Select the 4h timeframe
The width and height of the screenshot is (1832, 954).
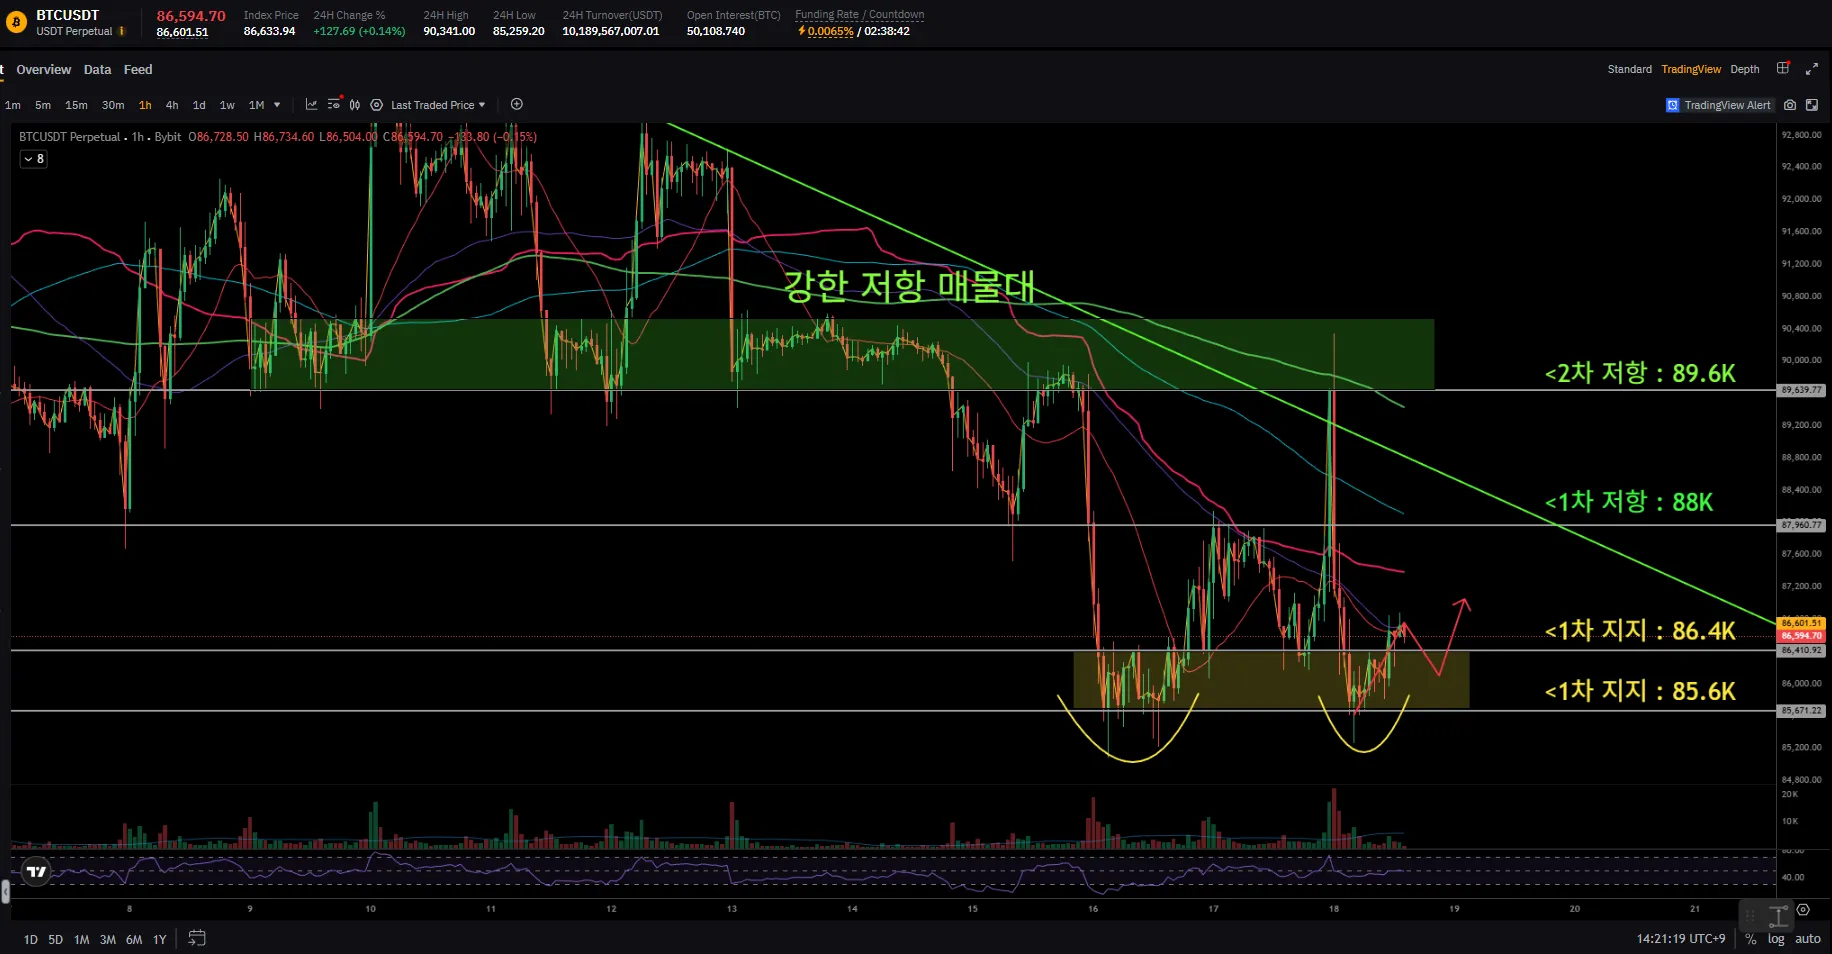tap(172, 105)
